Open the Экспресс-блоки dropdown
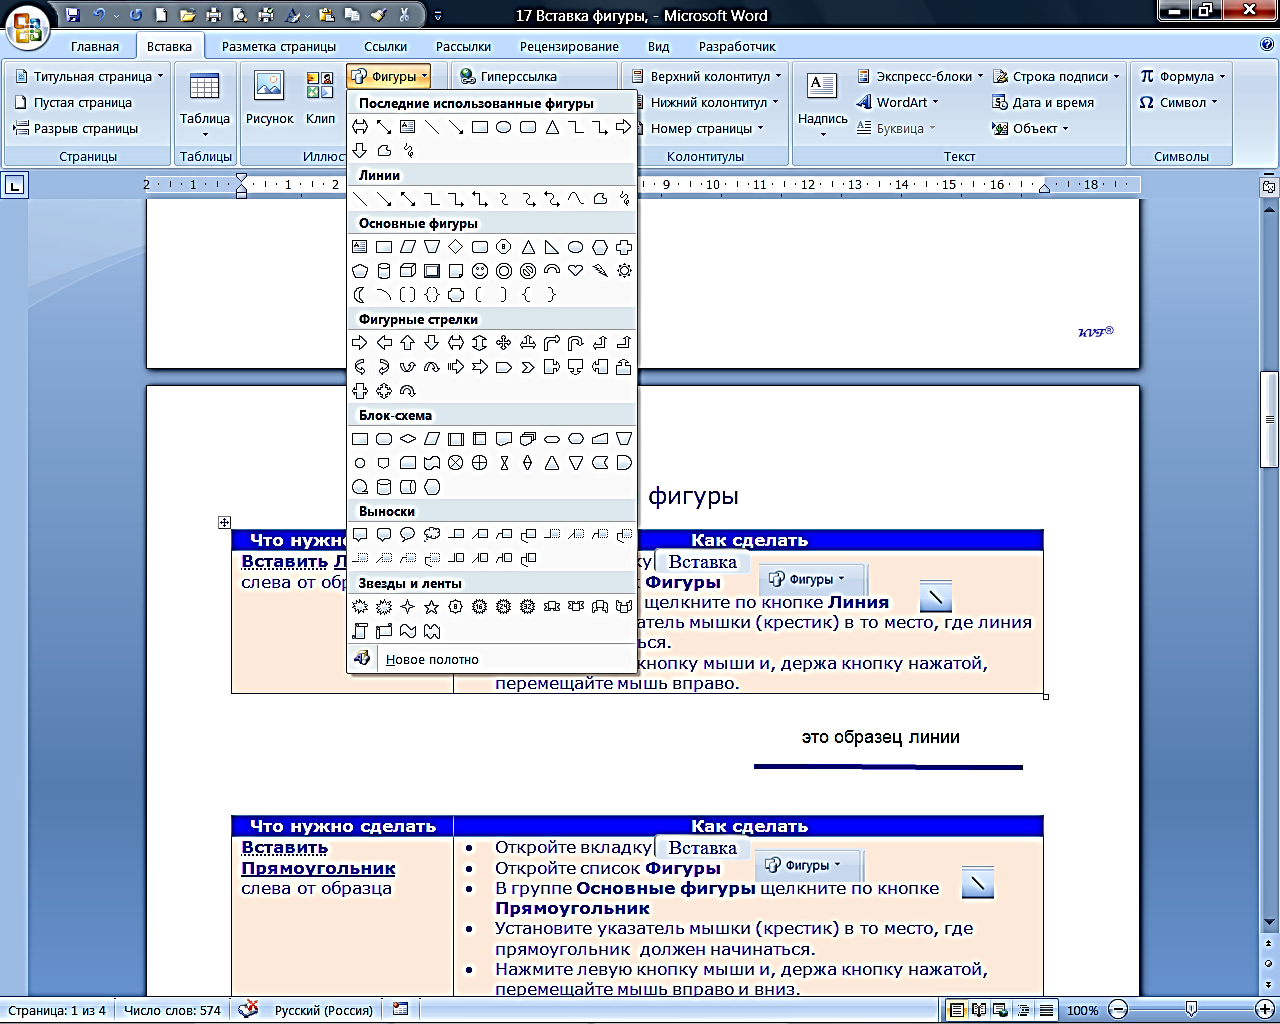This screenshot has width=1280, height=1024. tap(920, 76)
